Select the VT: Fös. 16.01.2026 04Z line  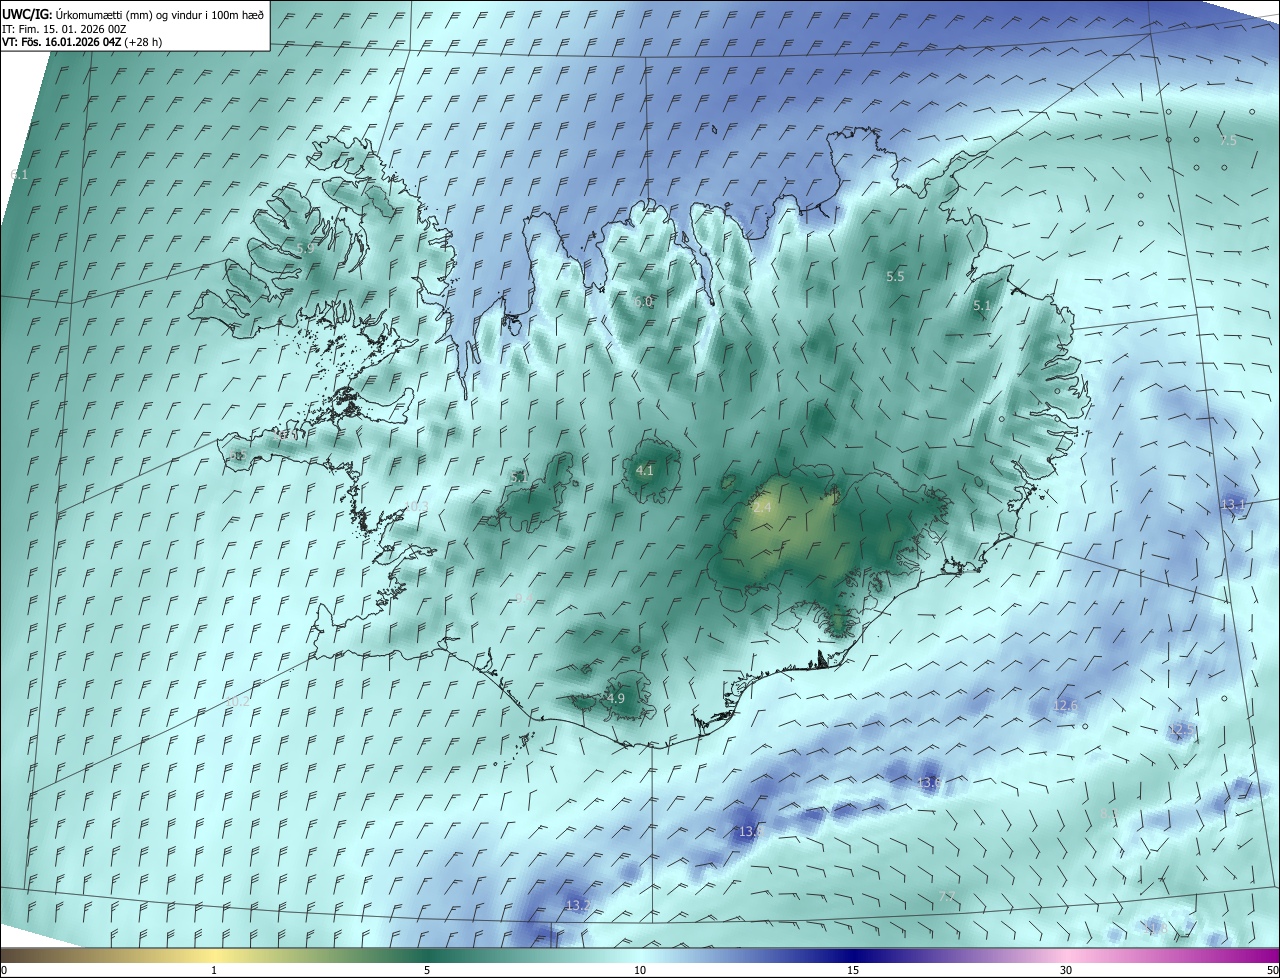point(82,42)
